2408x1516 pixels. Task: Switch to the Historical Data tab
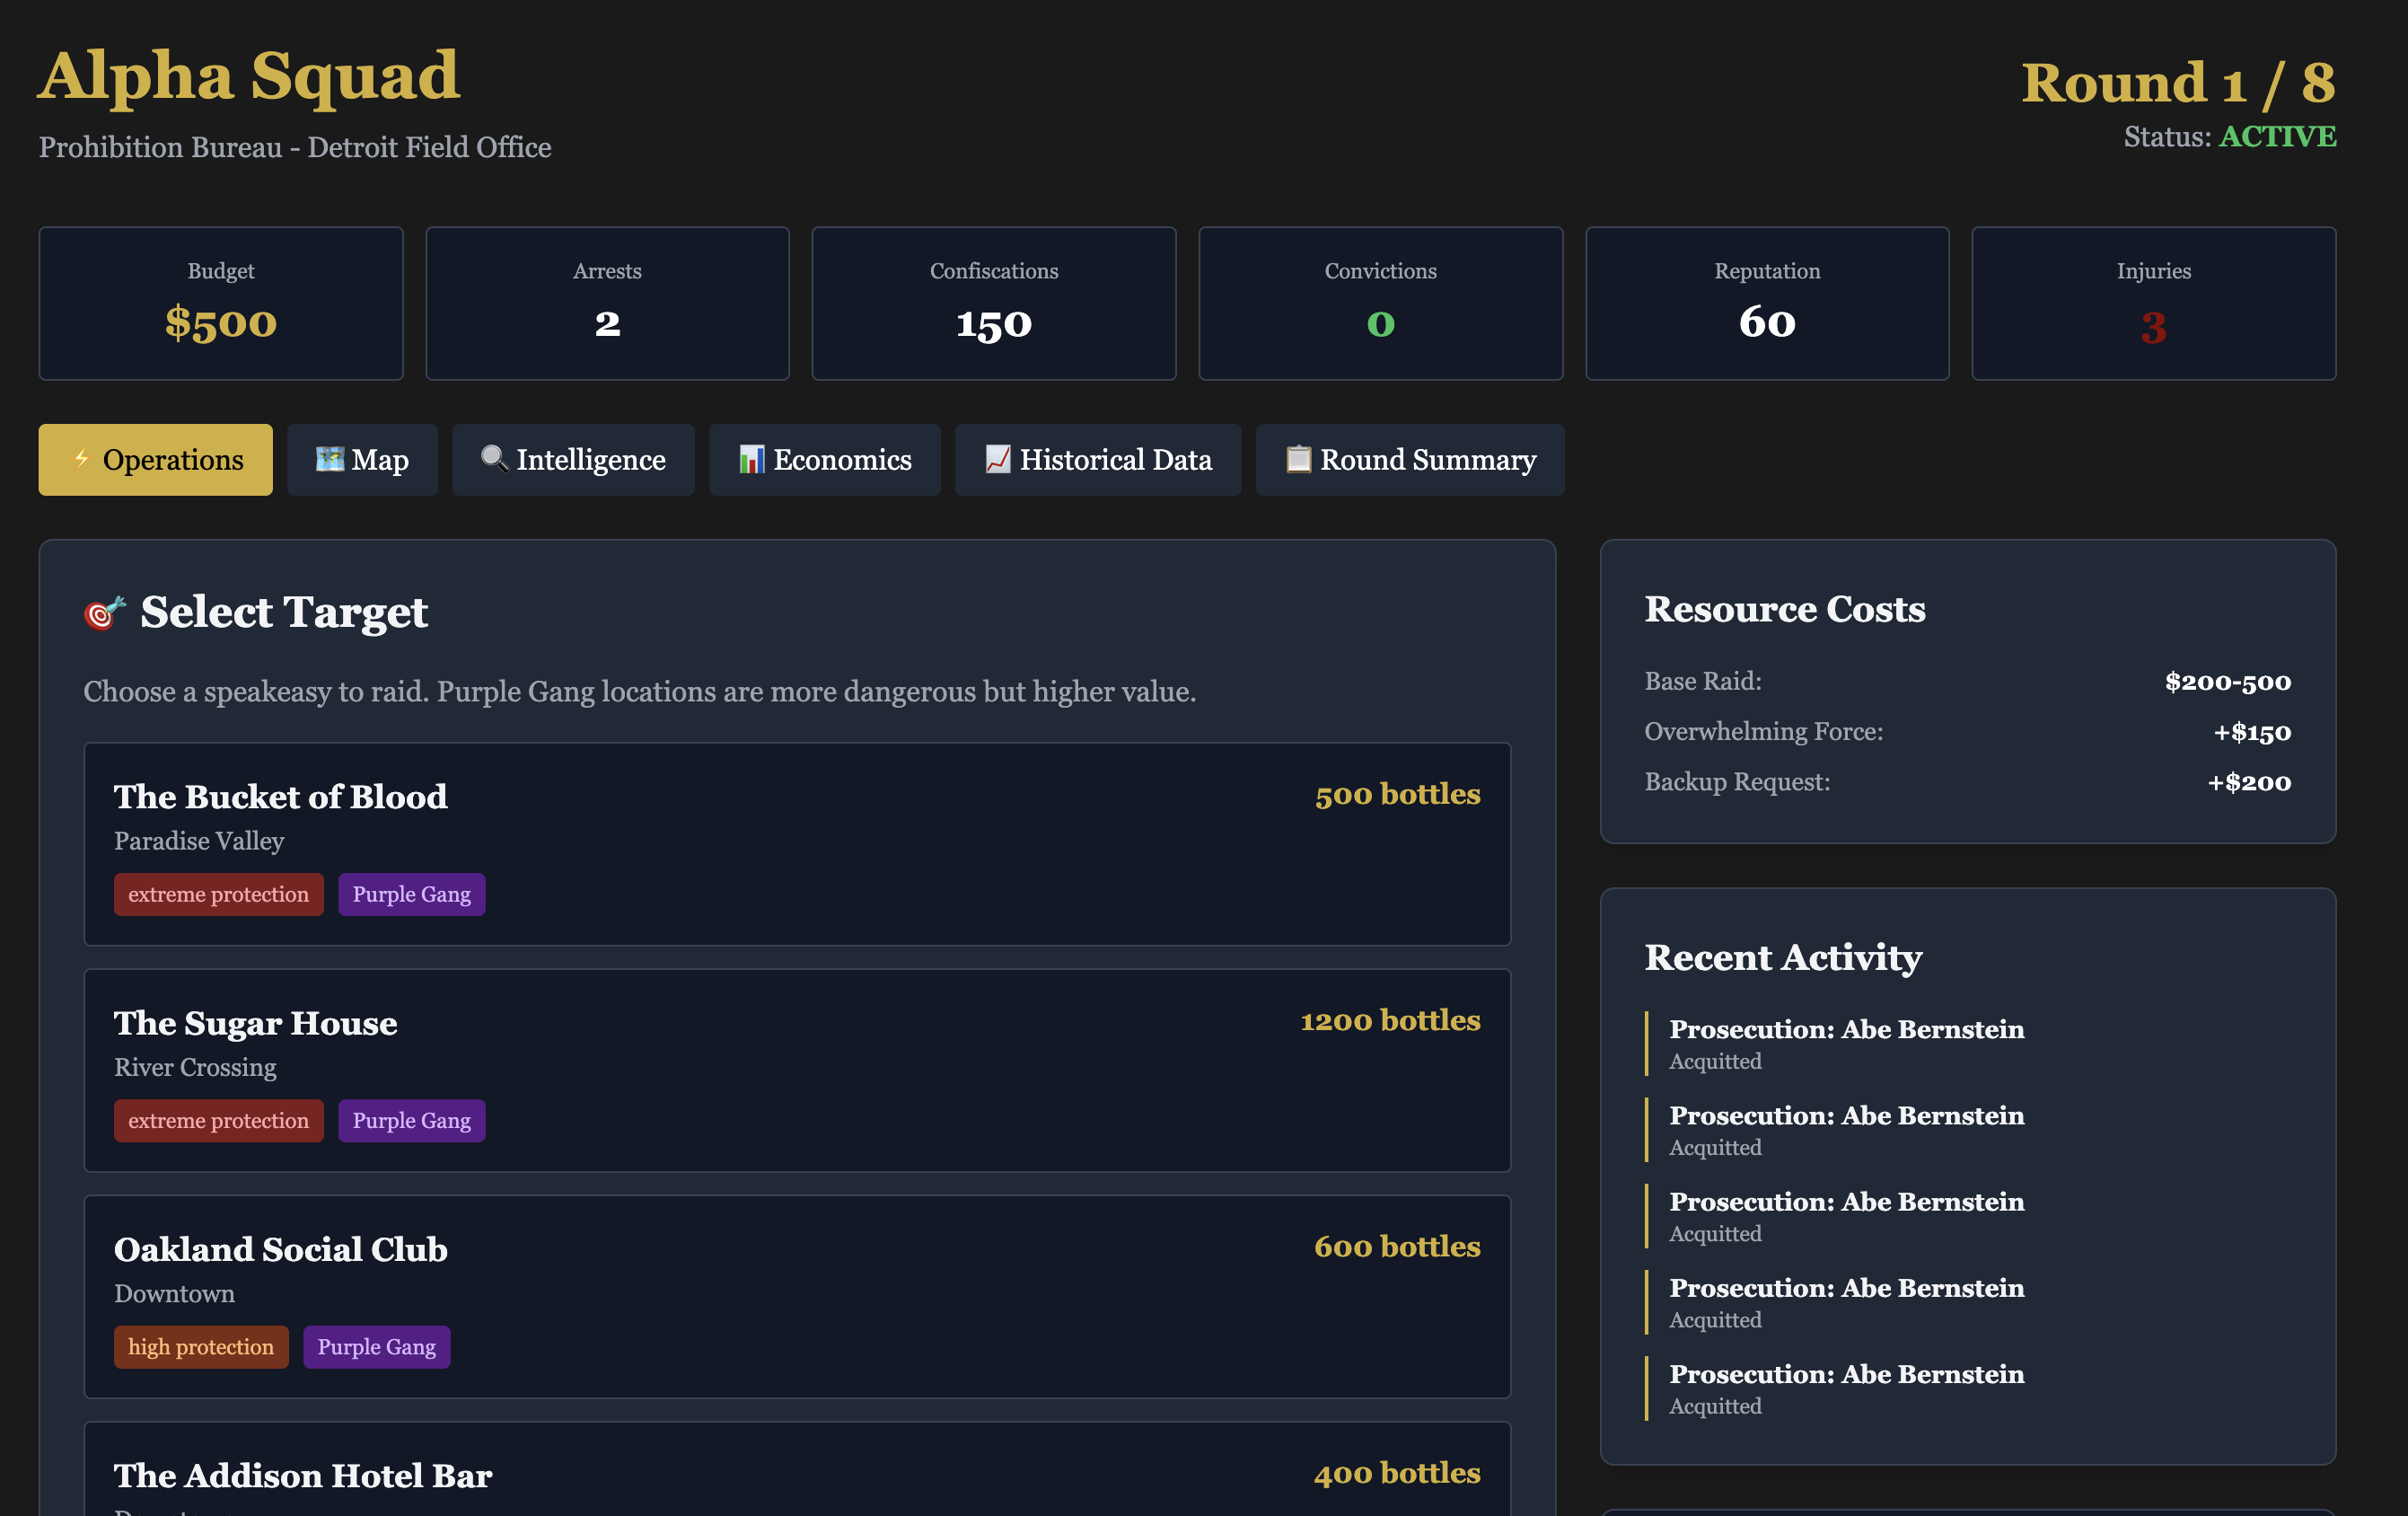(x=1097, y=460)
